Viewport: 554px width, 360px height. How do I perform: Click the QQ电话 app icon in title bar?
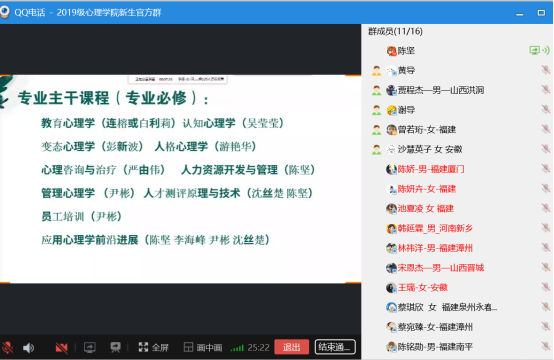(x=5, y=12)
